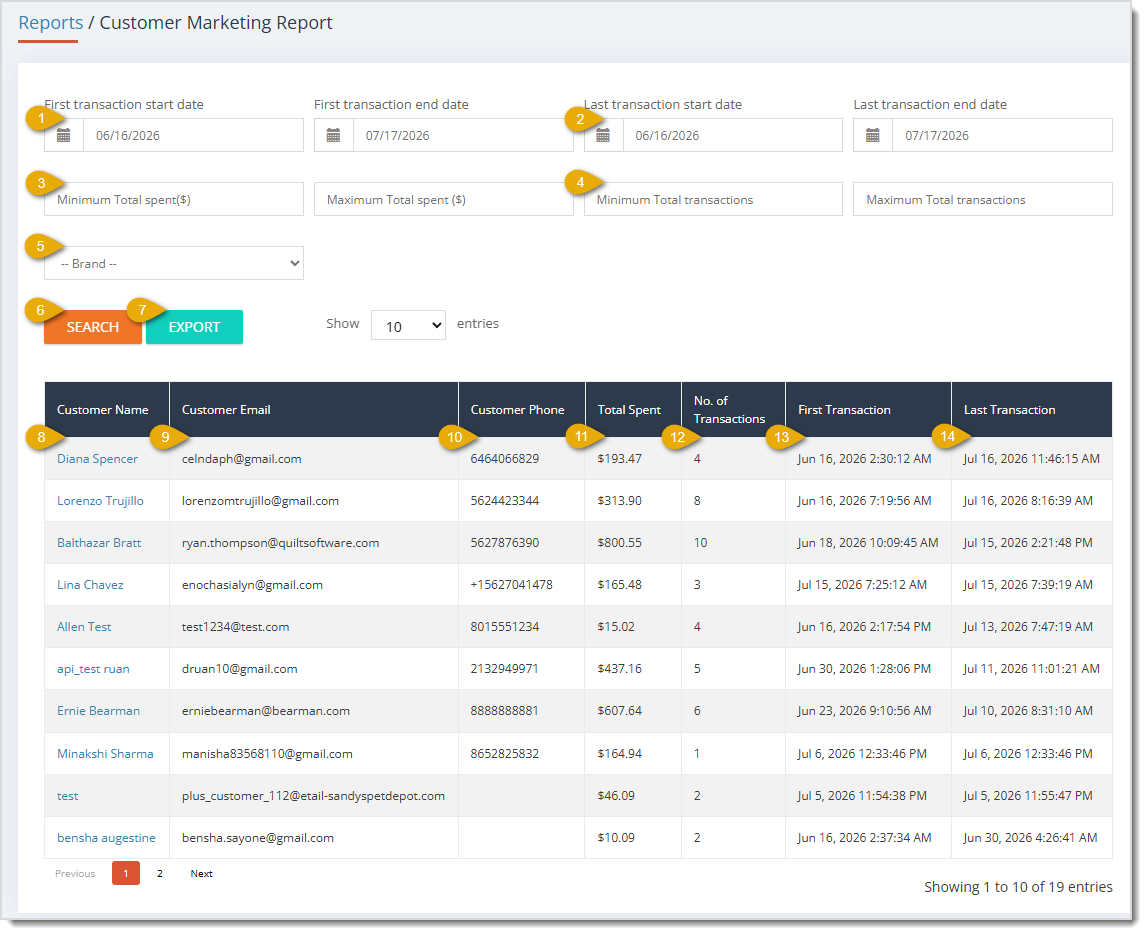
Task: Open customer Lina Chavez
Action: [x=90, y=585]
